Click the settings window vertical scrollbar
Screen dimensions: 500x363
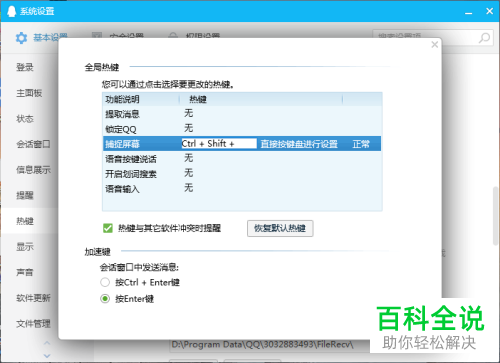pos(496,216)
